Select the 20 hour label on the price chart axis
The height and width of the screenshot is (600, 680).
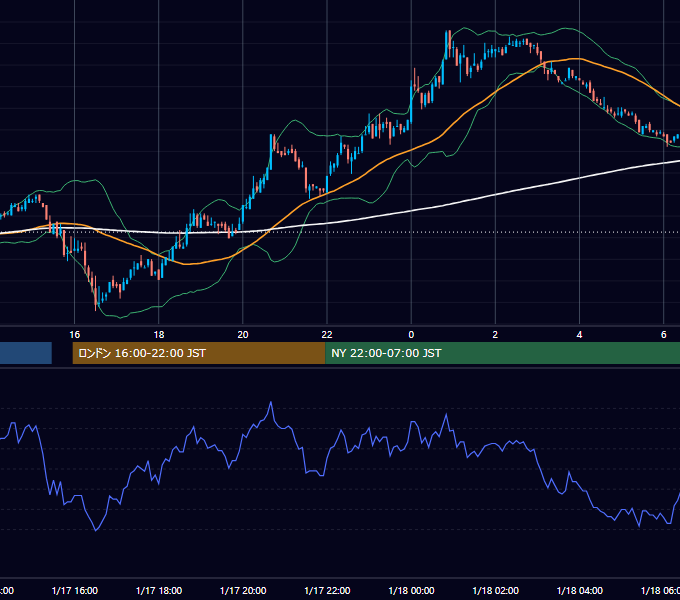[243, 334]
